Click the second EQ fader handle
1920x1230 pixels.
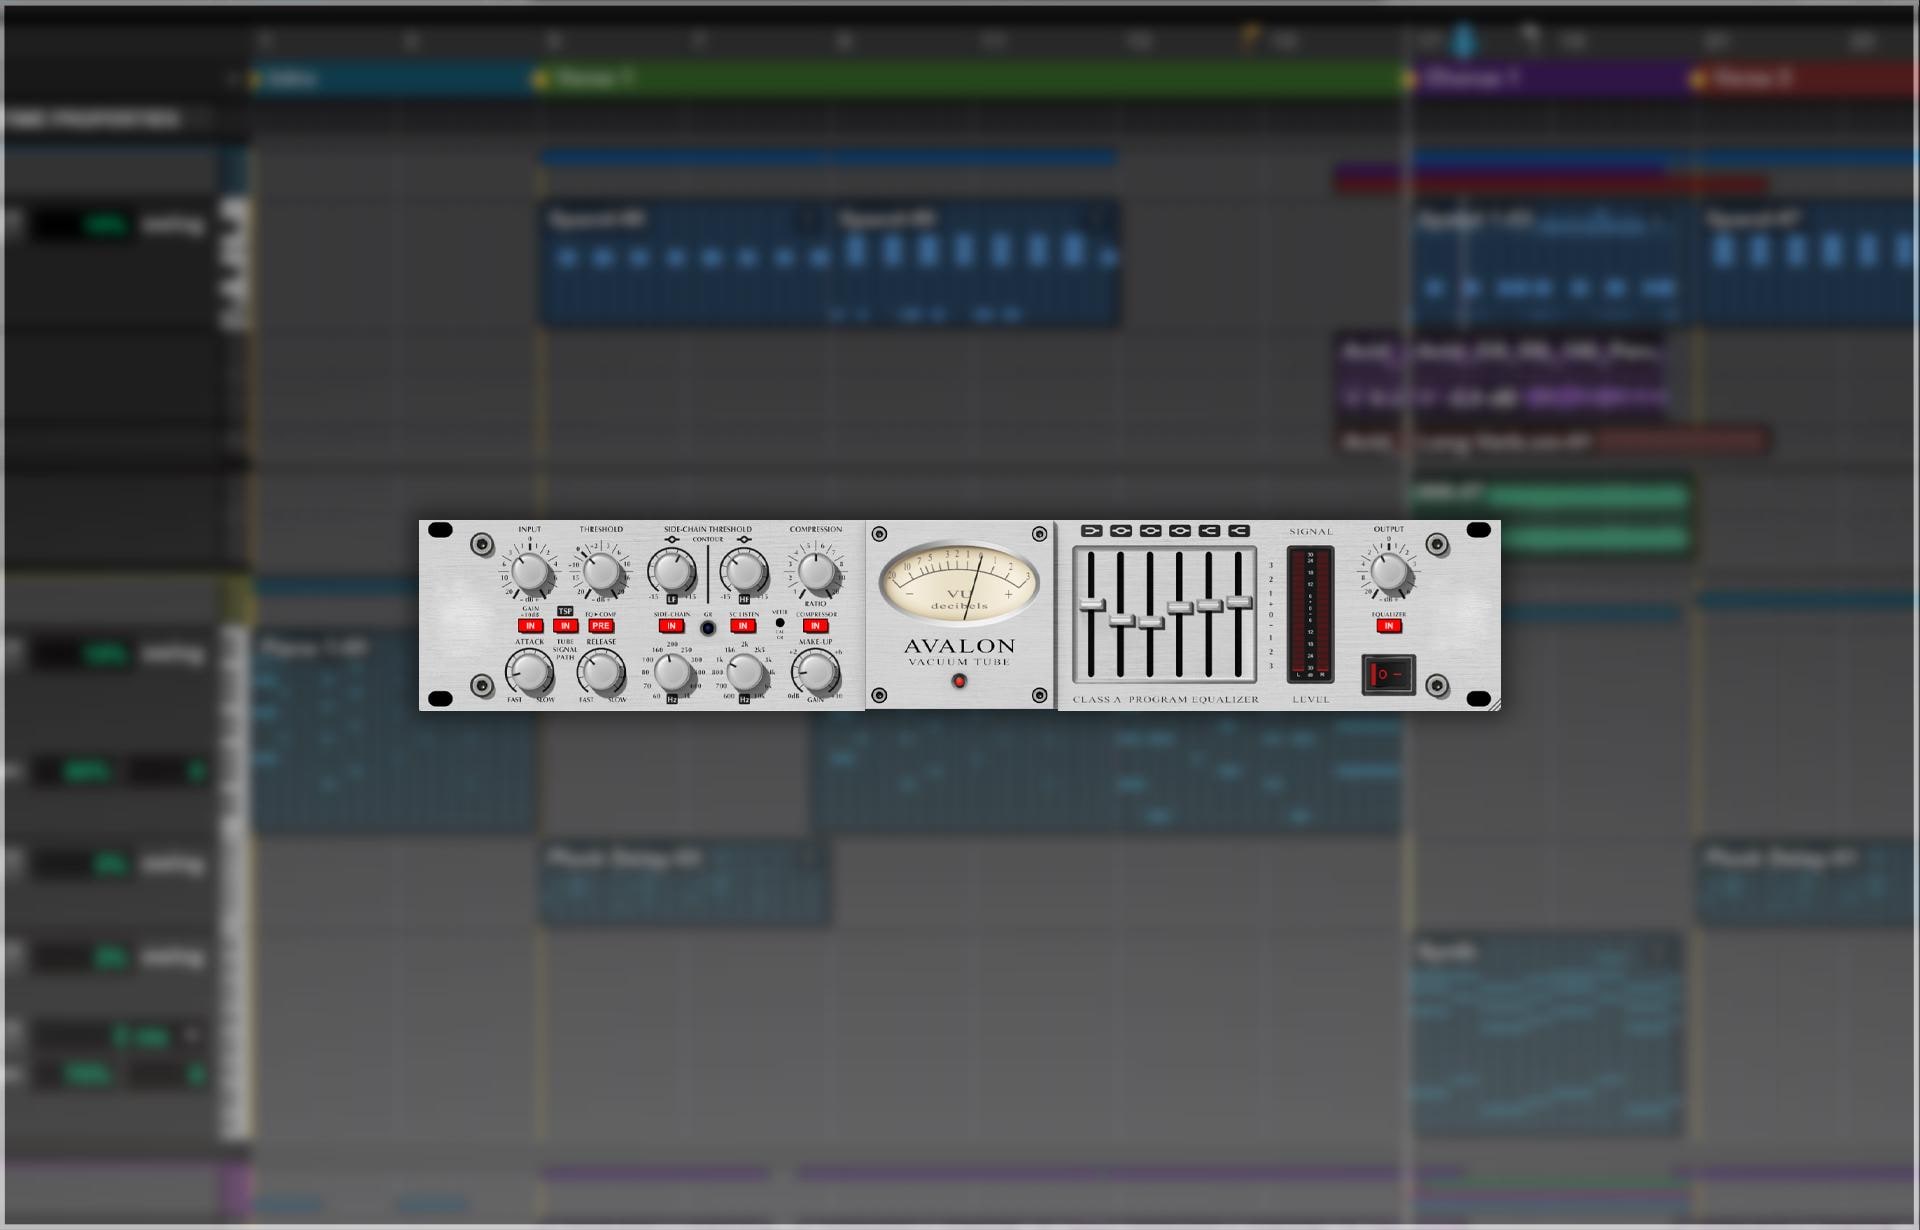[x=1121, y=620]
